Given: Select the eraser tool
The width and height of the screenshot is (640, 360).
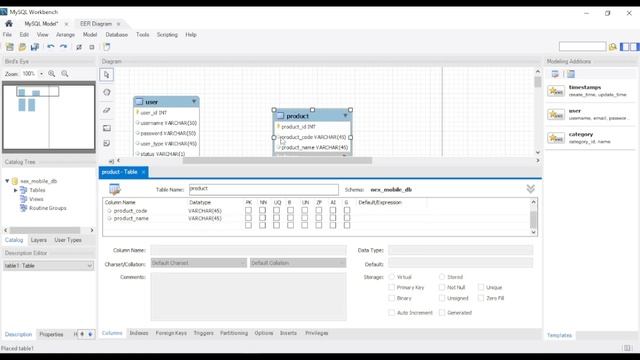Looking at the screenshot, I should coord(107,110).
